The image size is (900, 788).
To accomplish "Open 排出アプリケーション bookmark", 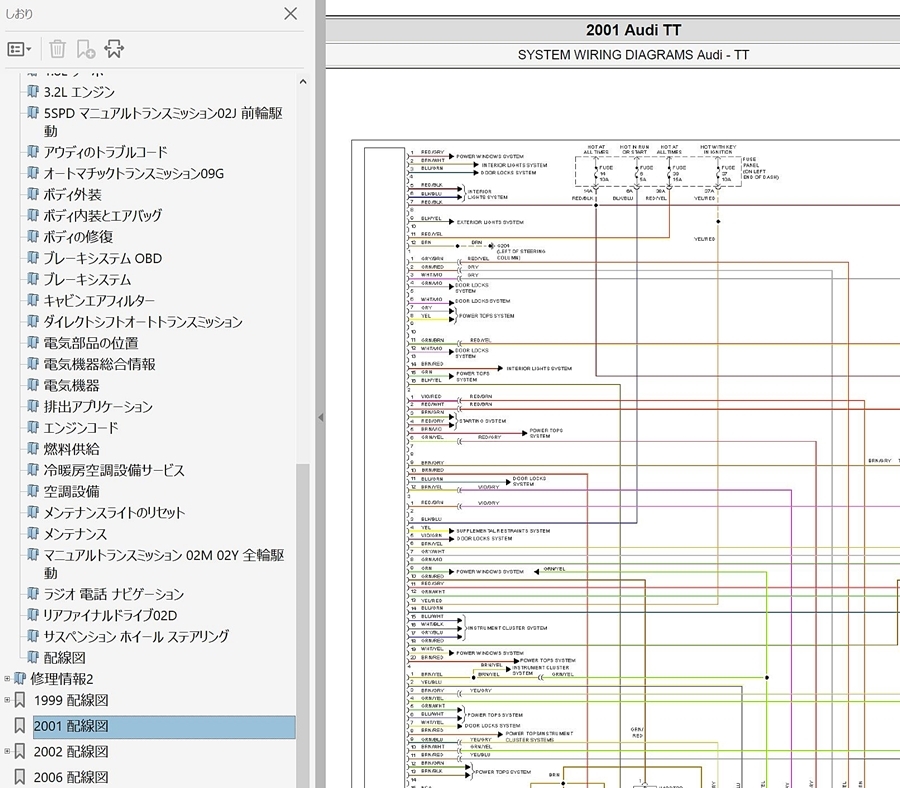I will click(98, 407).
